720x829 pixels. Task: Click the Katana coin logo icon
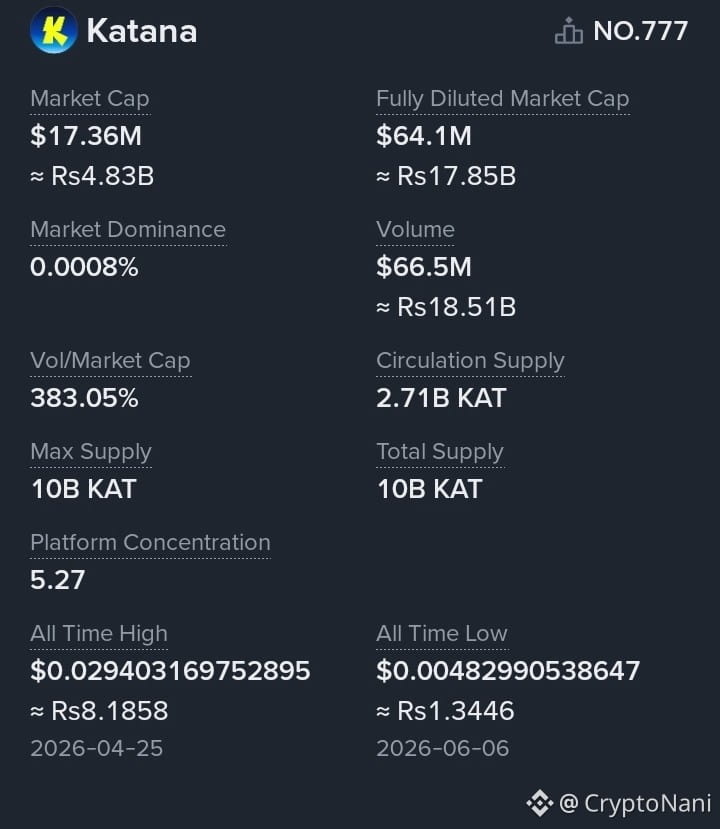54,30
